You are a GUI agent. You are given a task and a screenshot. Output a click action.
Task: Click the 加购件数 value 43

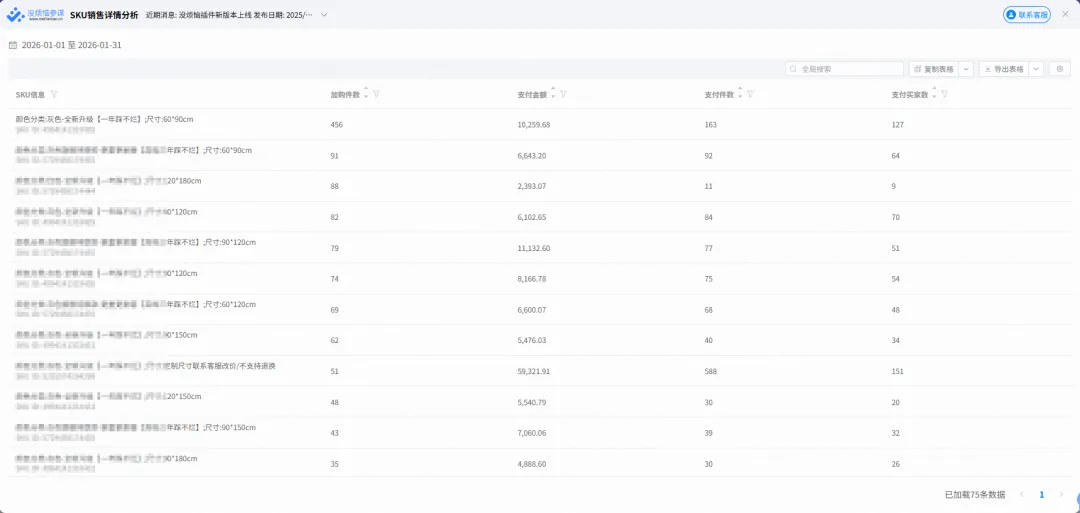335,433
